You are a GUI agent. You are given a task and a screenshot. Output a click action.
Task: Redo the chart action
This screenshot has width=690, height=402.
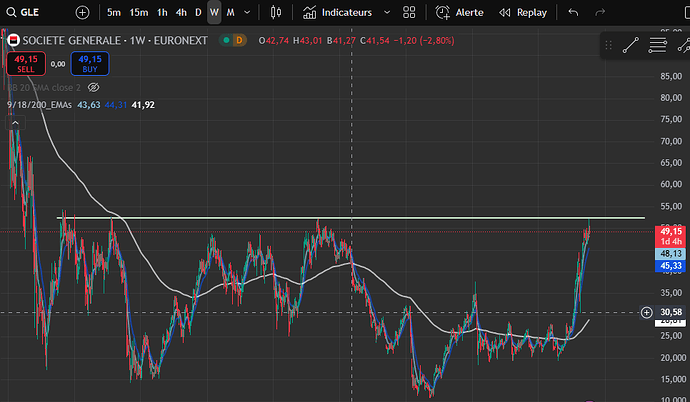click(x=600, y=12)
